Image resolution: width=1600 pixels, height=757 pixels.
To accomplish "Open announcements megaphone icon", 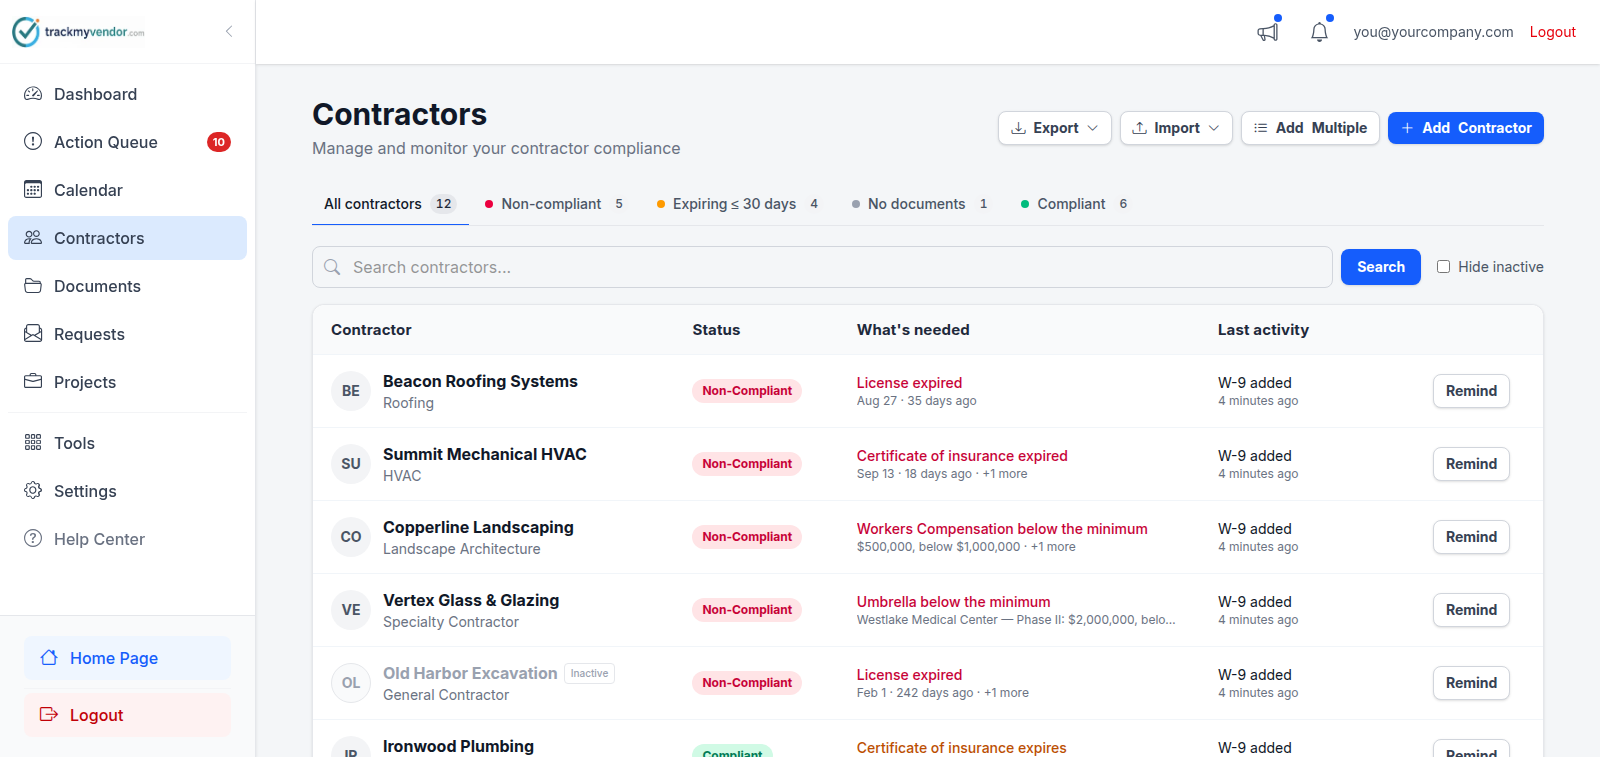I will (1268, 32).
